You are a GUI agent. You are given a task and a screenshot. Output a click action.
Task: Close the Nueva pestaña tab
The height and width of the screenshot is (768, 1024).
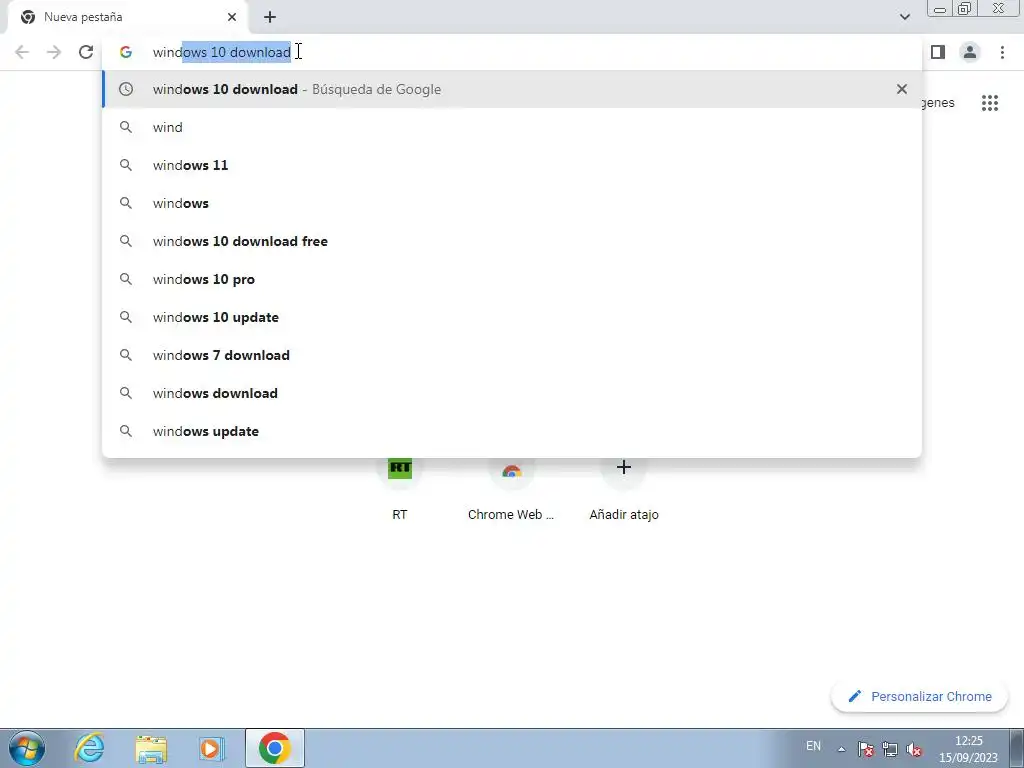(232, 17)
